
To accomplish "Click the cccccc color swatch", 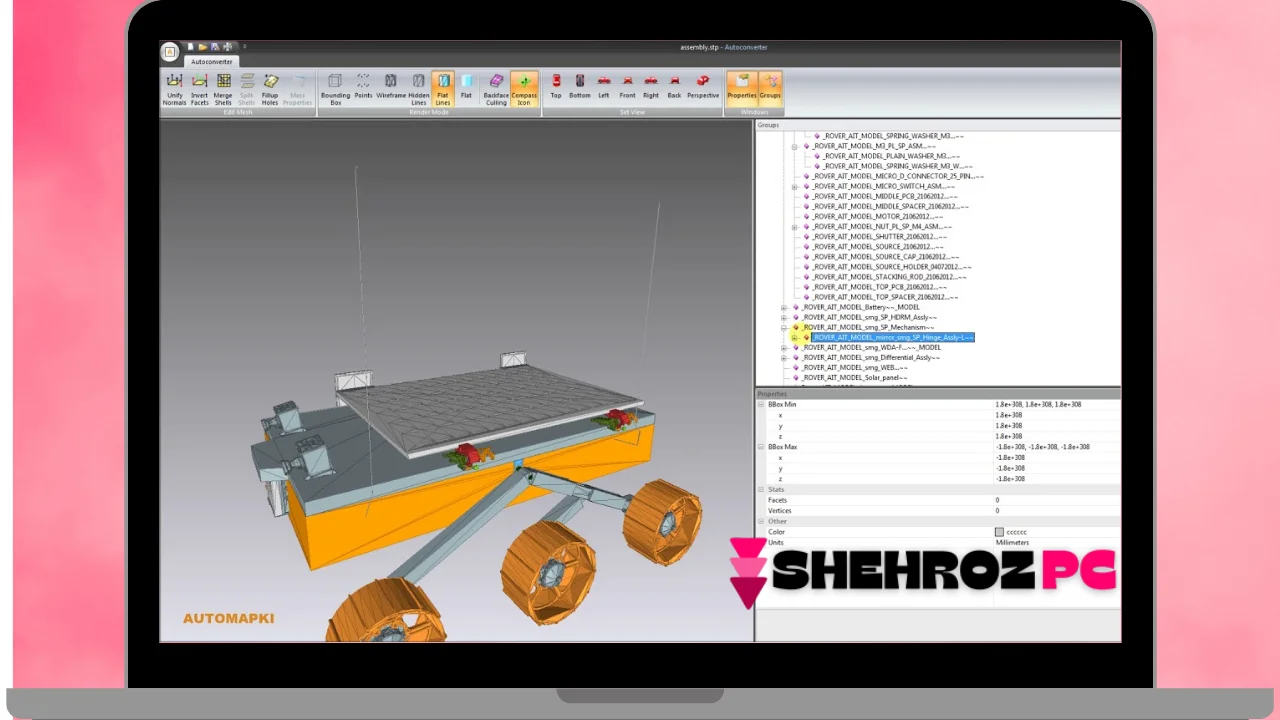I will (999, 532).
